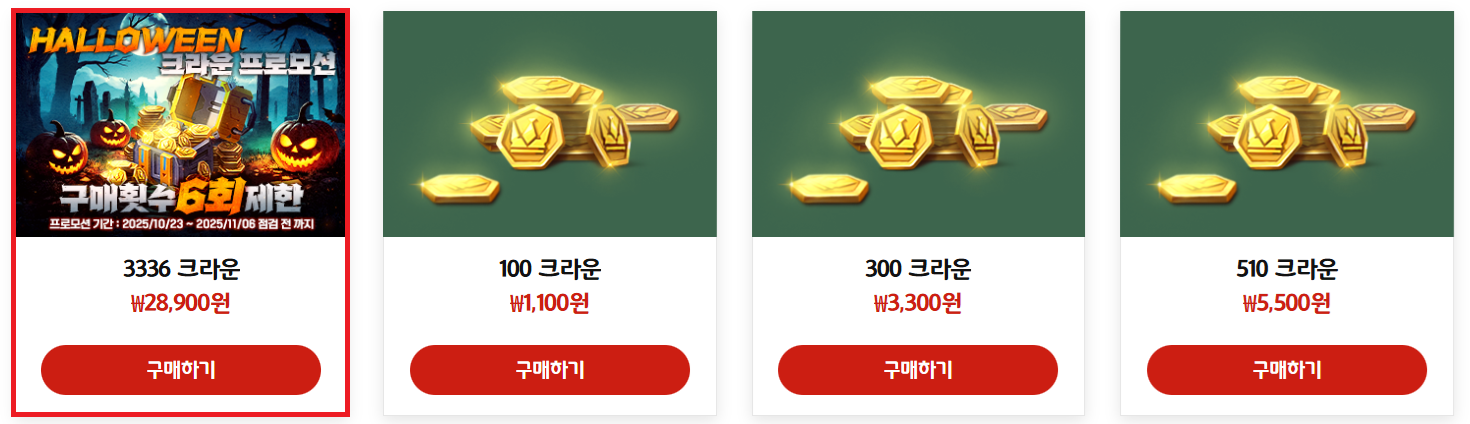
Task: Select the 100 크라운 title text
Action: point(550,269)
